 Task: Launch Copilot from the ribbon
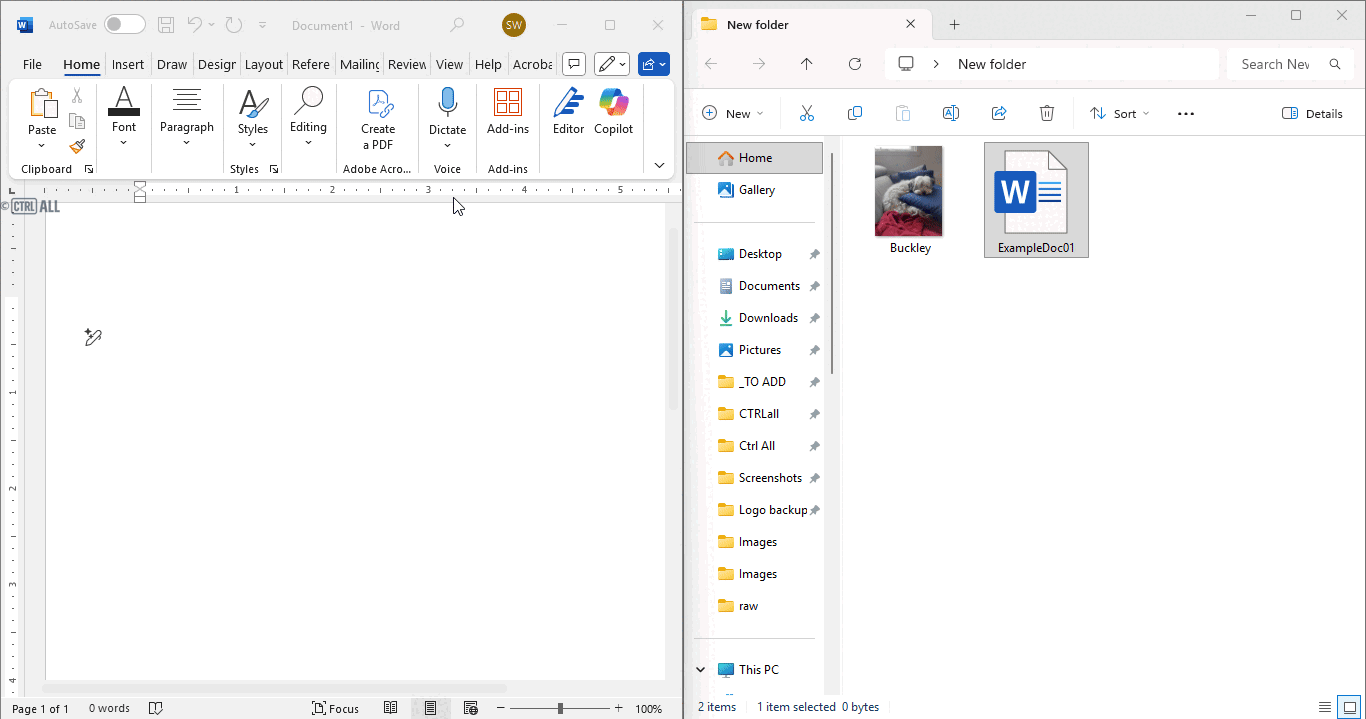pos(613,114)
